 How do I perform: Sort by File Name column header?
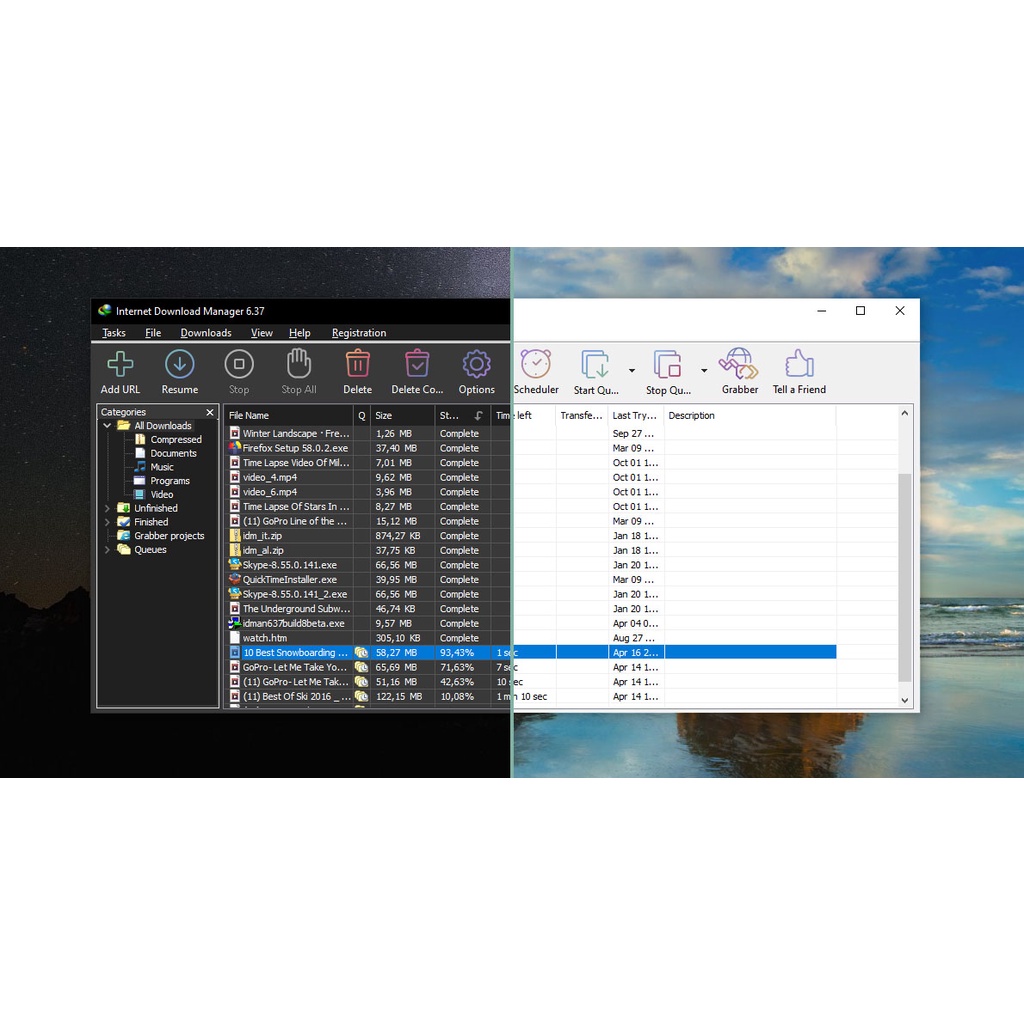coord(289,415)
